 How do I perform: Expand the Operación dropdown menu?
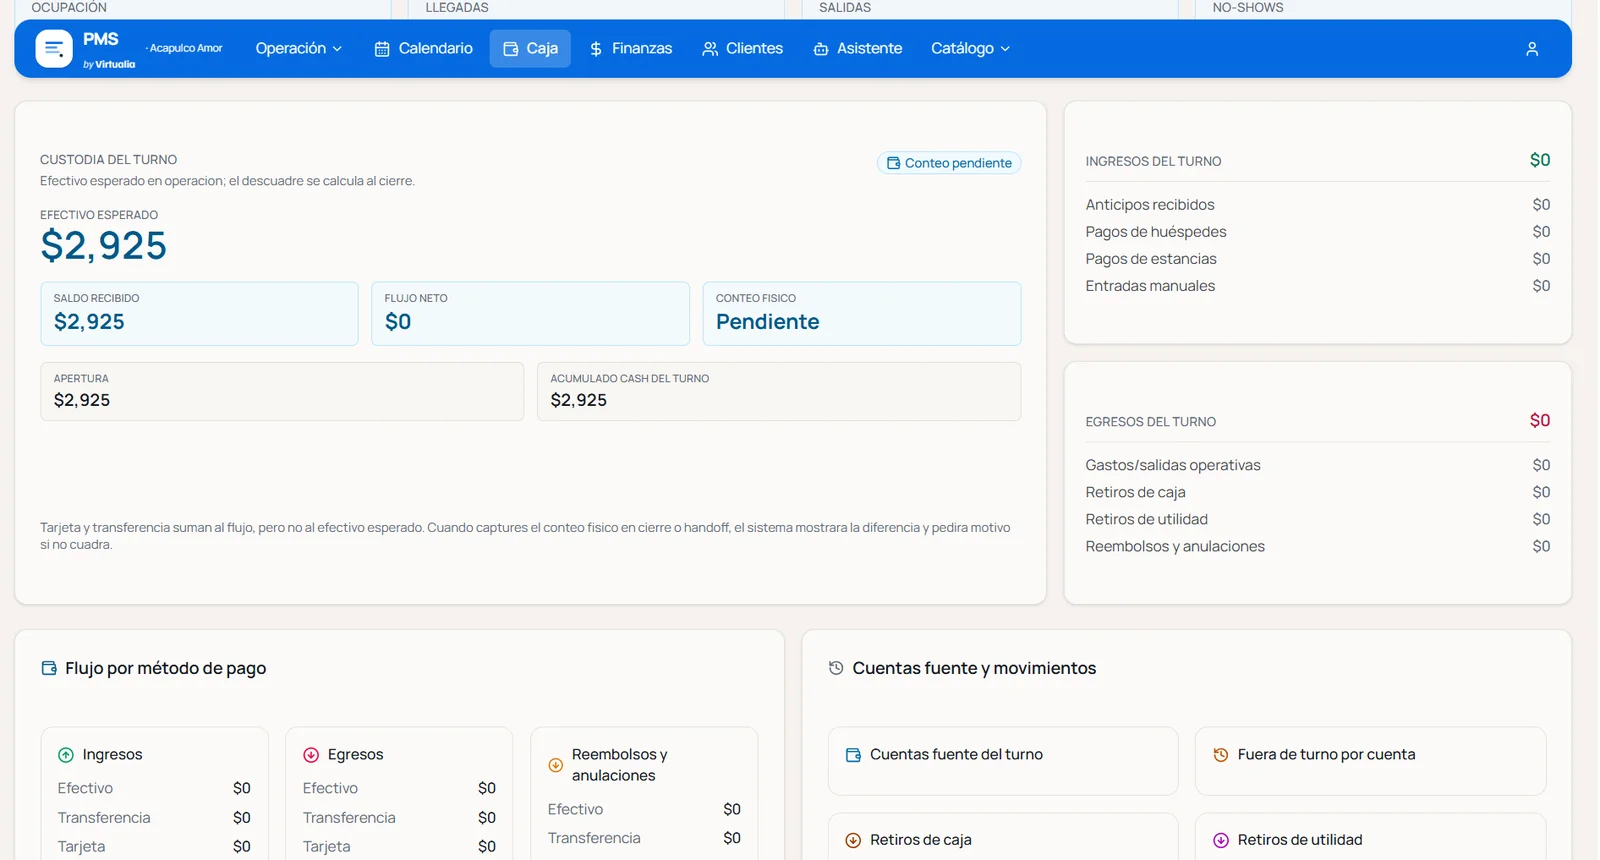point(298,48)
